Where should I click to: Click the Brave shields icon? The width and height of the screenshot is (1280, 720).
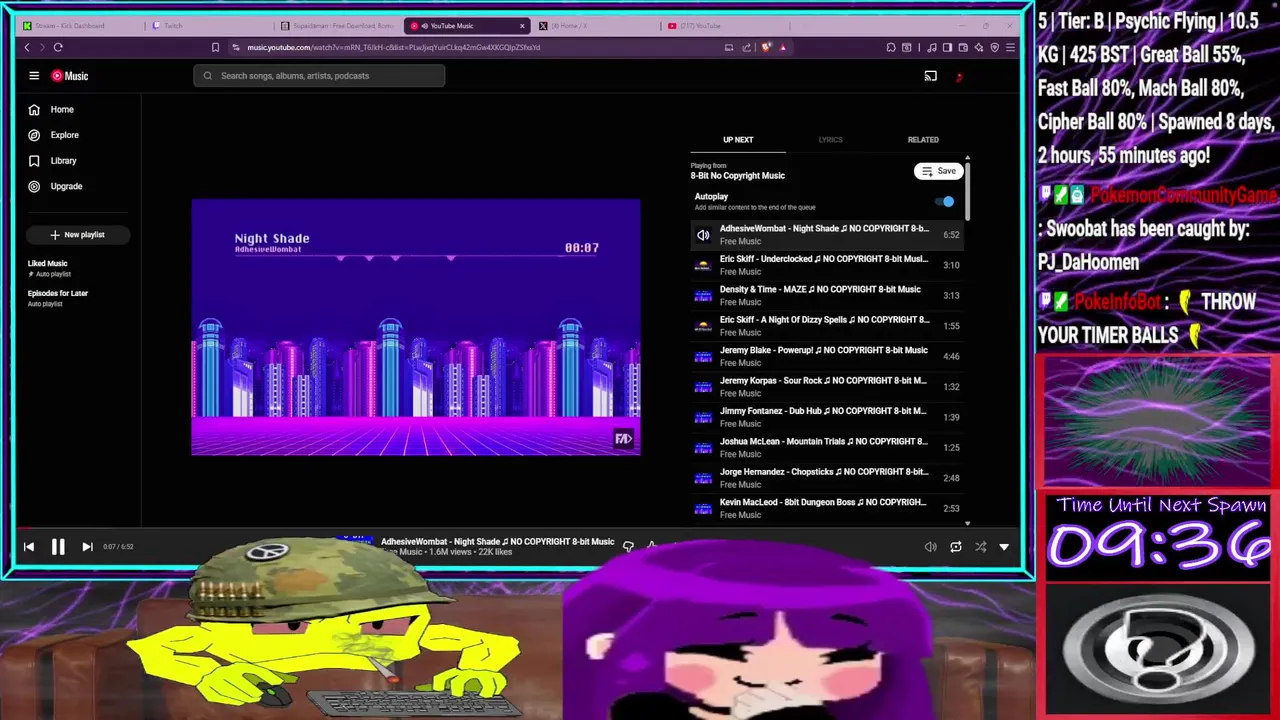click(x=766, y=47)
